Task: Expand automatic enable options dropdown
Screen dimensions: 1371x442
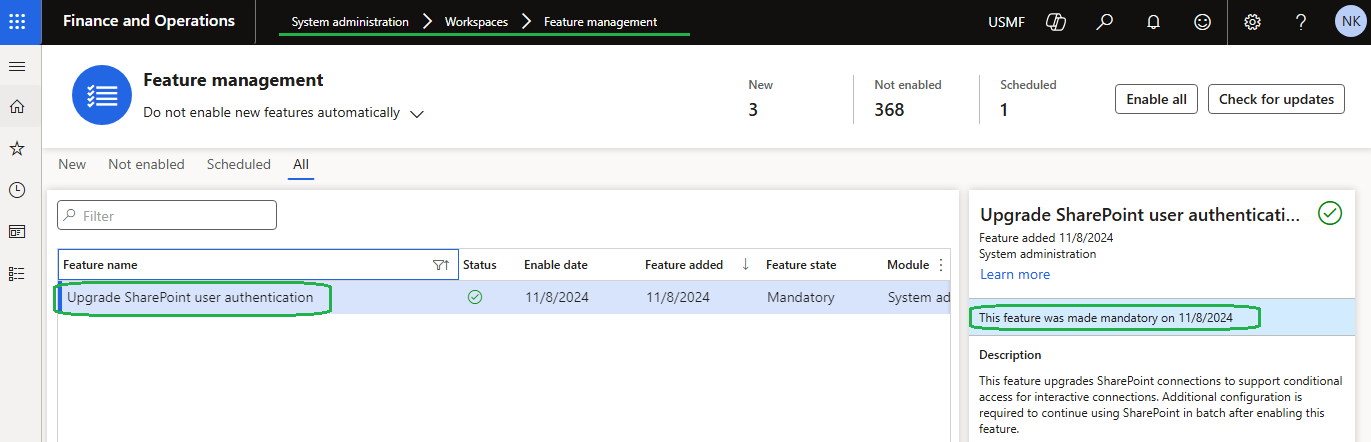Action: (x=417, y=113)
